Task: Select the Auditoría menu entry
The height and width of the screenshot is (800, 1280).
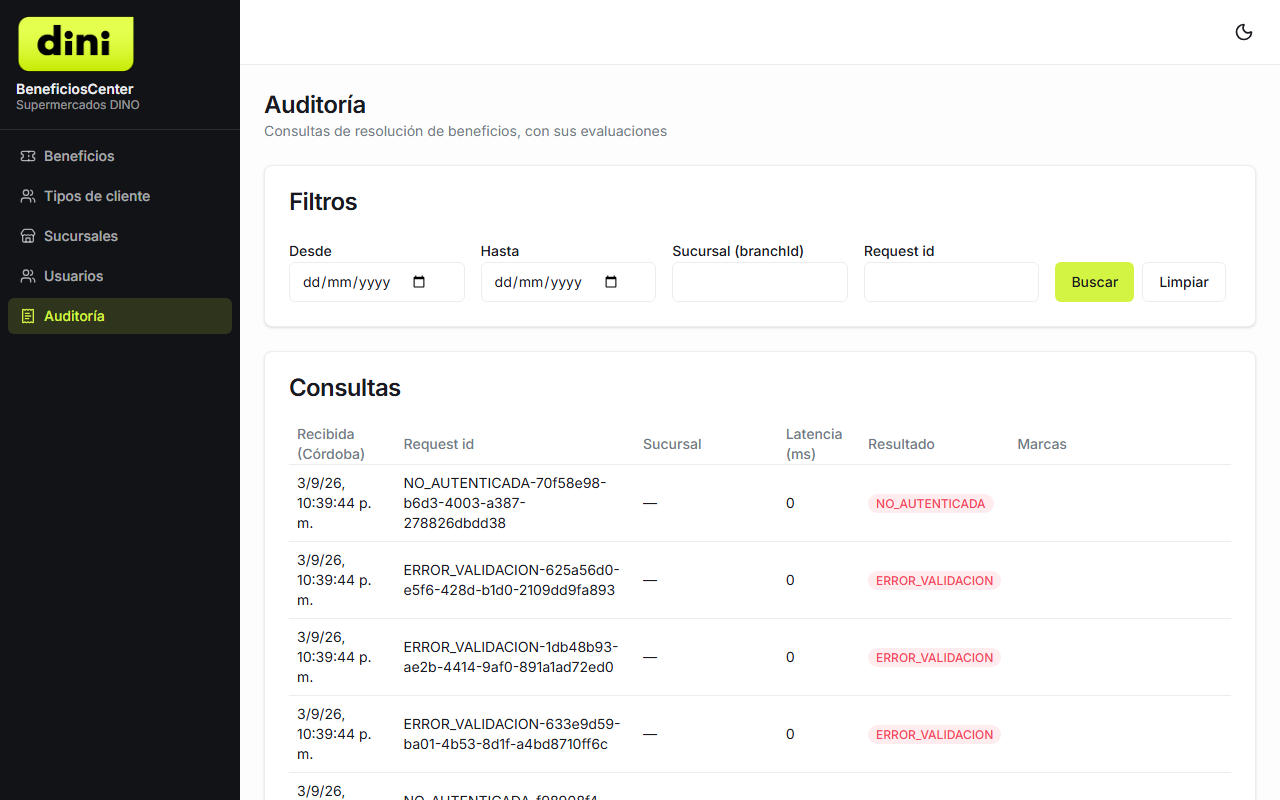Action: point(120,316)
